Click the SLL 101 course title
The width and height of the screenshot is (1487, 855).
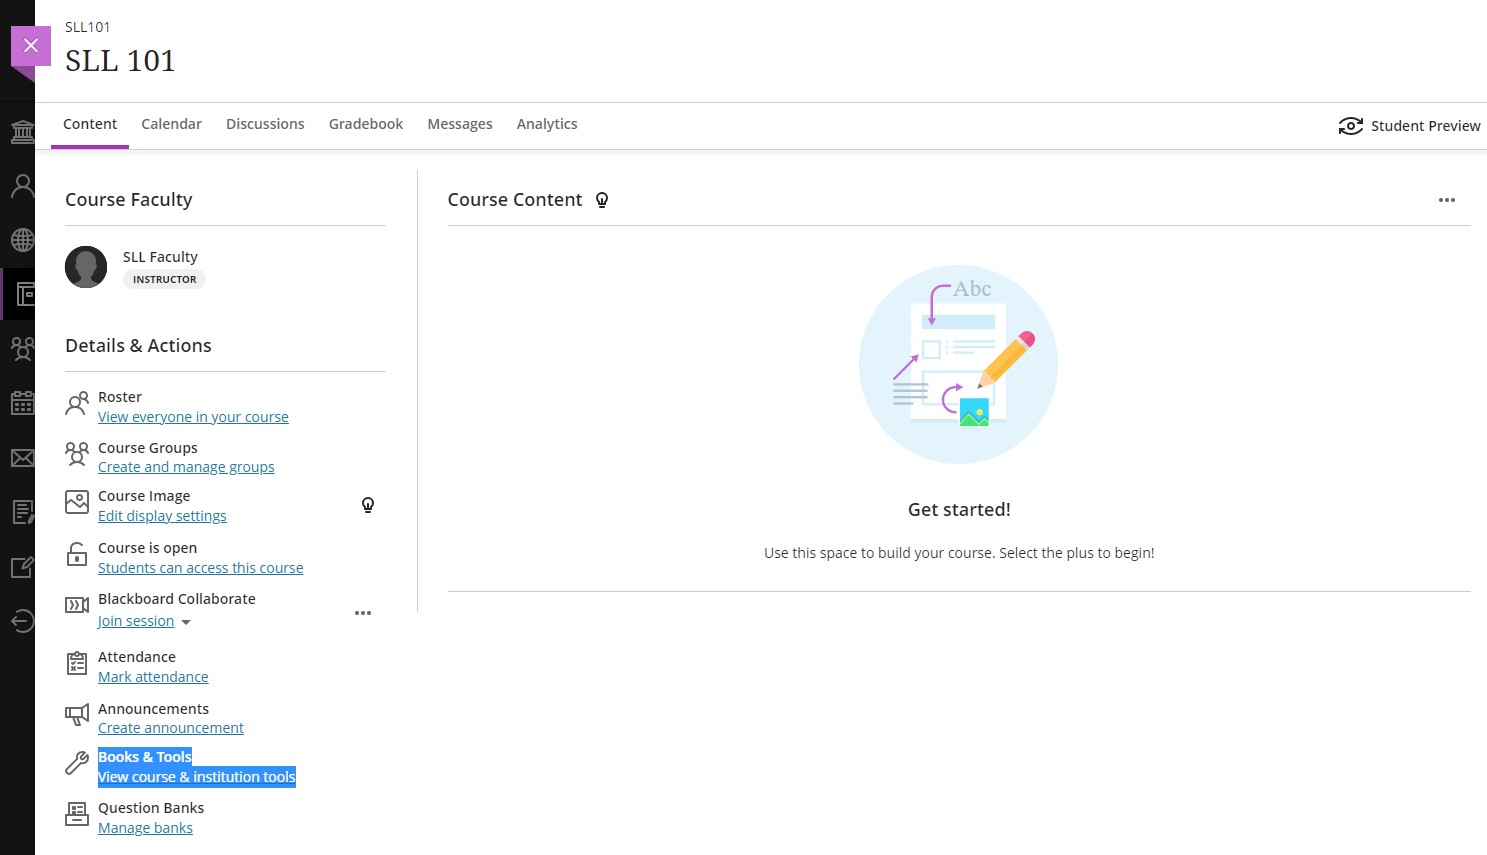click(x=120, y=61)
